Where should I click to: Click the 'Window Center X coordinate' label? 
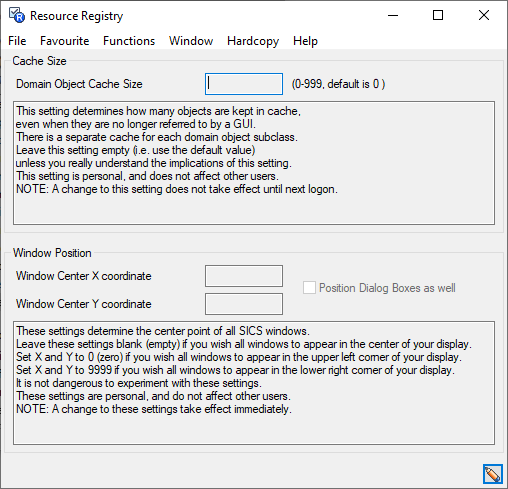(84, 276)
